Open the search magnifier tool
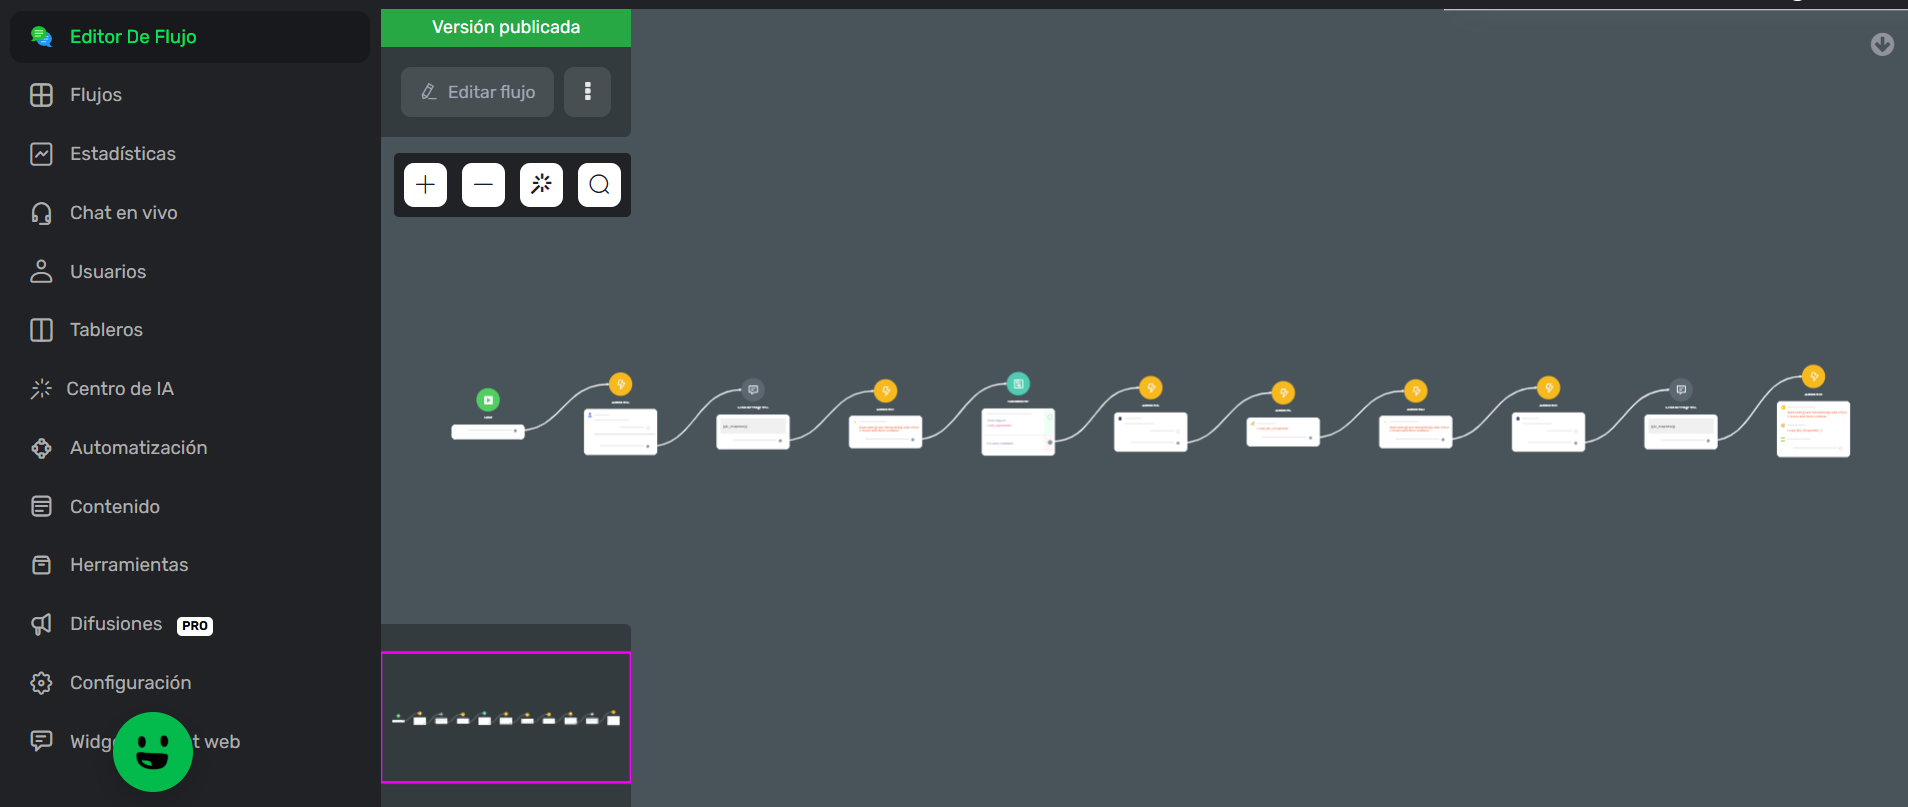Screen dimensions: 1908x807 pos(599,185)
